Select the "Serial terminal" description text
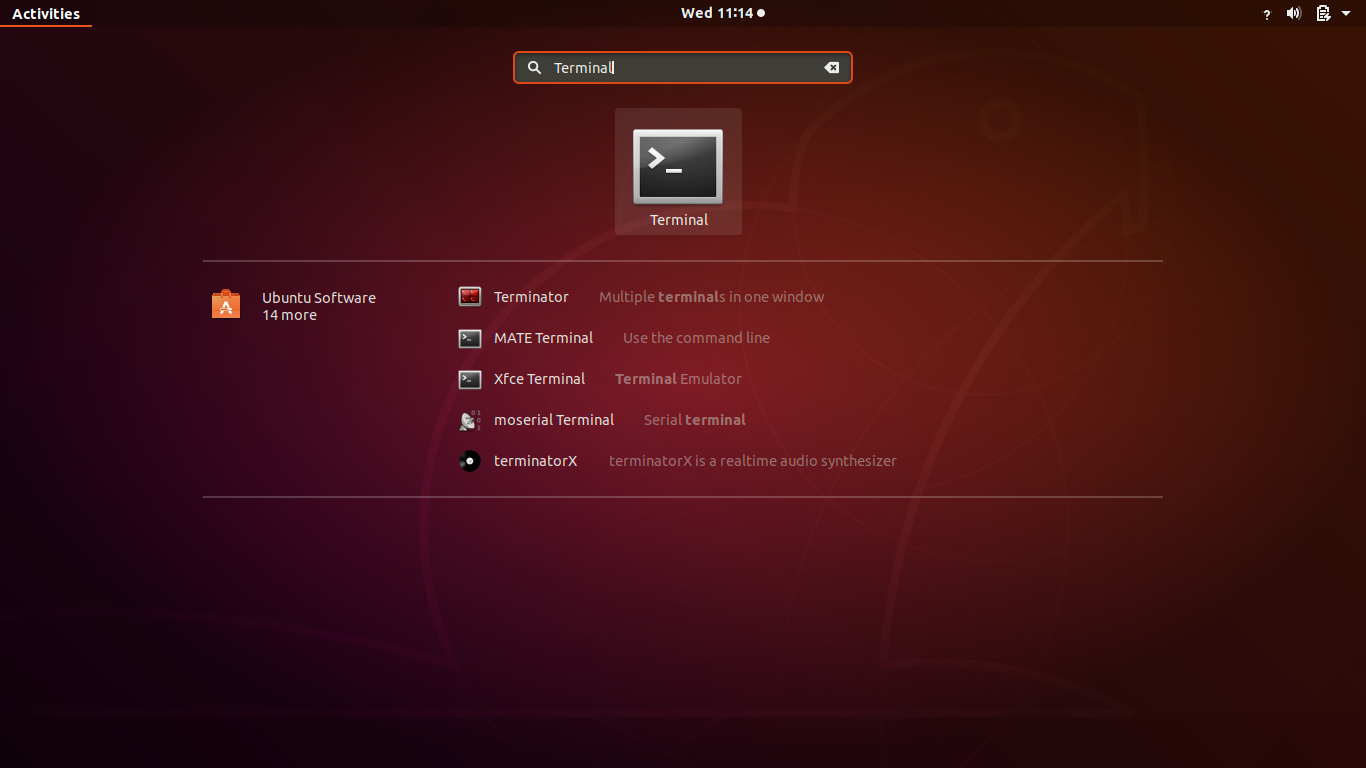Image resolution: width=1366 pixels, height=768 pixels. tap(695, 420)
